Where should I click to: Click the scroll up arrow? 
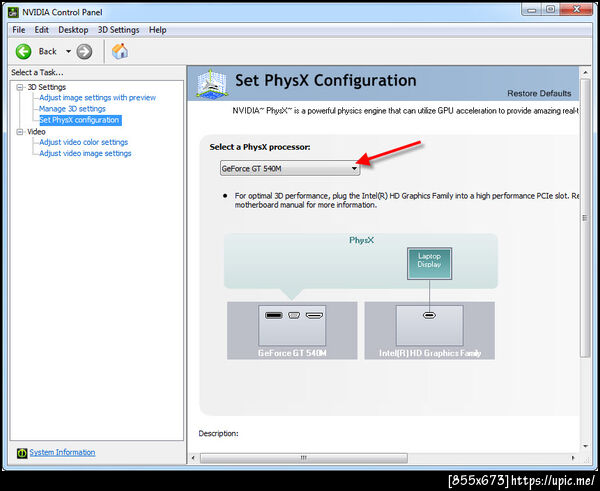tap(585, 72)
